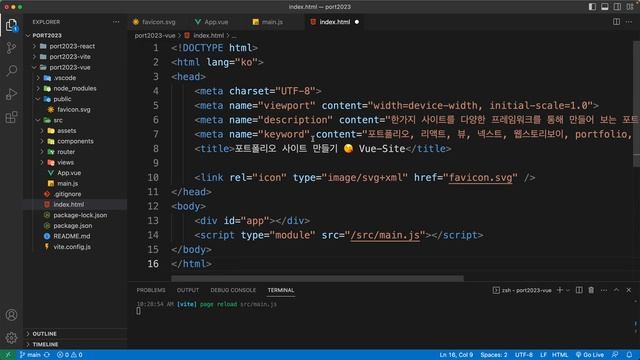Close the terminal panel

coord(629,290)
